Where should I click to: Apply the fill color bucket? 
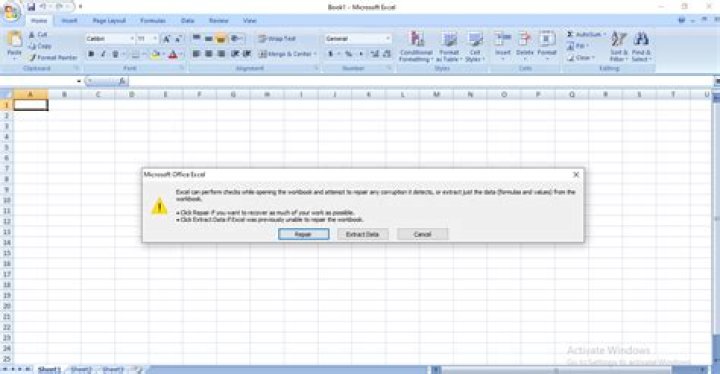click(155, 55)
